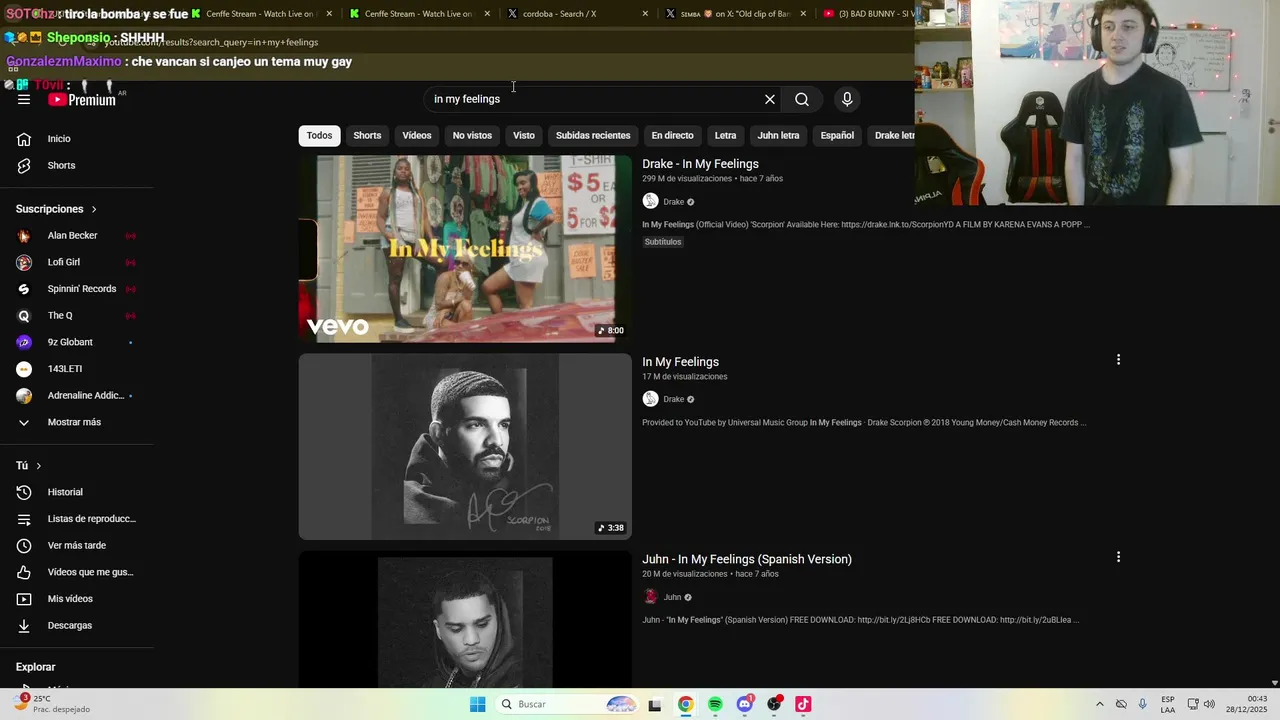The width and height of the screenshot is (1280, 720).
Task: Open Discord from the taskbar
Action: pyautogui.click(x=744, y=704)
